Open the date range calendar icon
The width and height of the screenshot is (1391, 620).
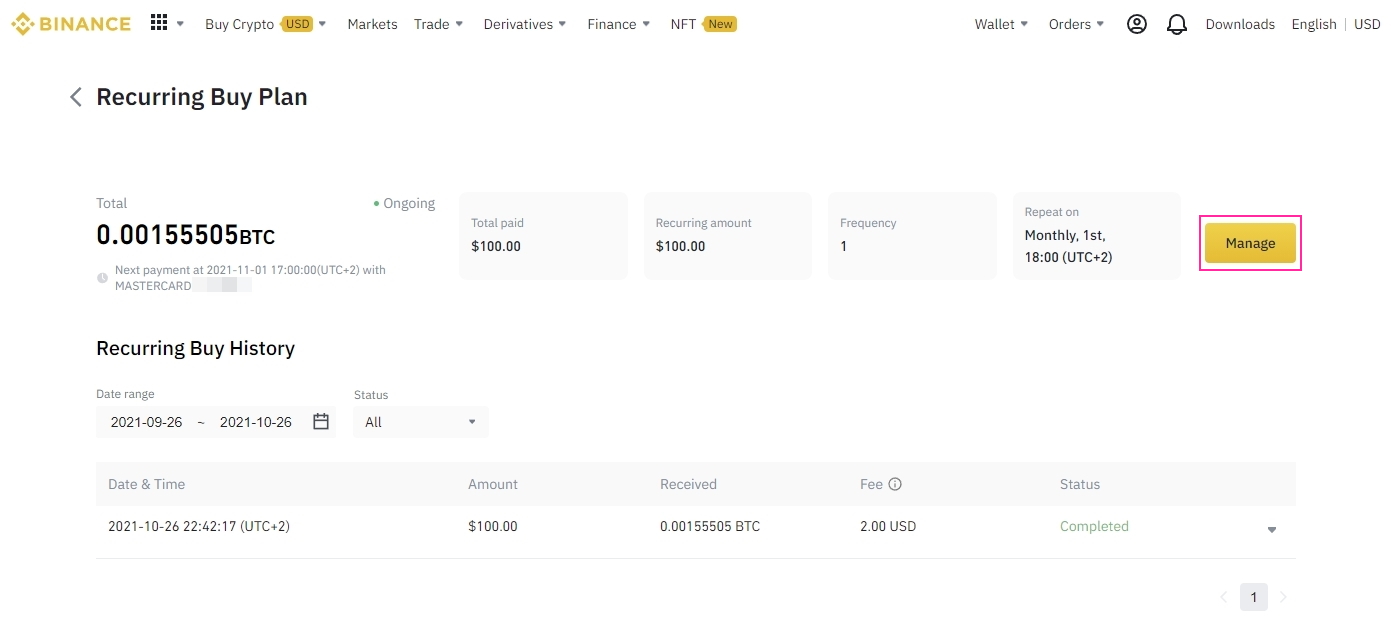tap(321, 422)
